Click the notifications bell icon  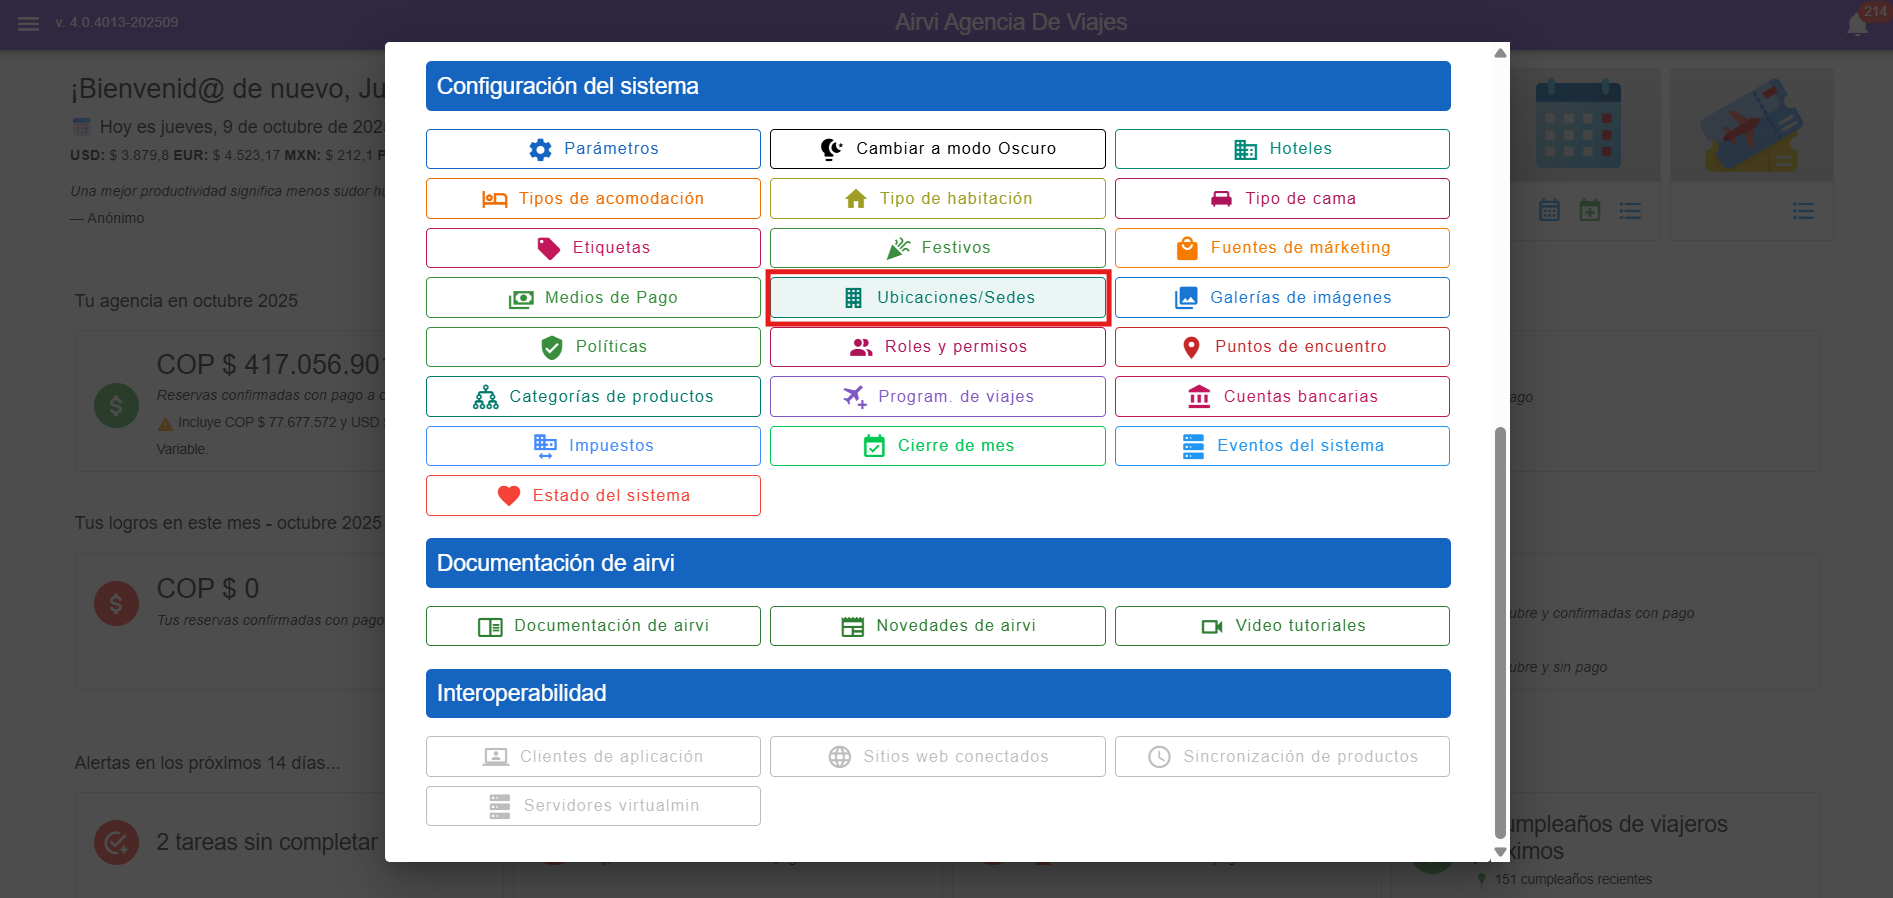point(1857,25)
